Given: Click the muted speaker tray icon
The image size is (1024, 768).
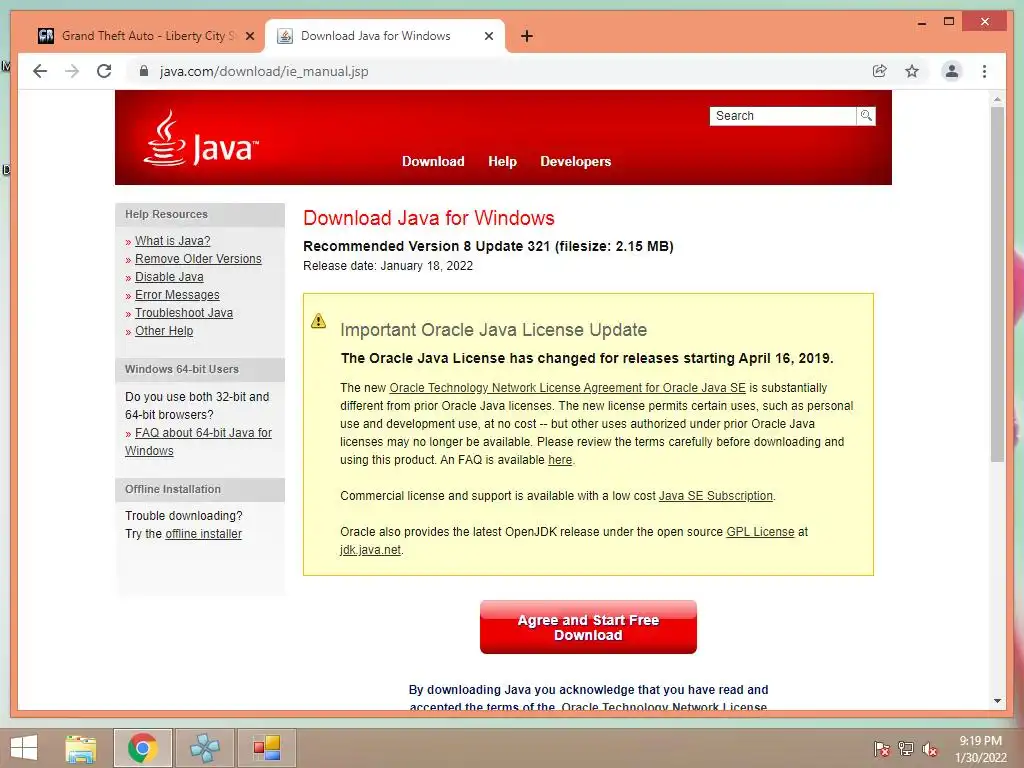Looking at the screenshot, I should point(930,749).
